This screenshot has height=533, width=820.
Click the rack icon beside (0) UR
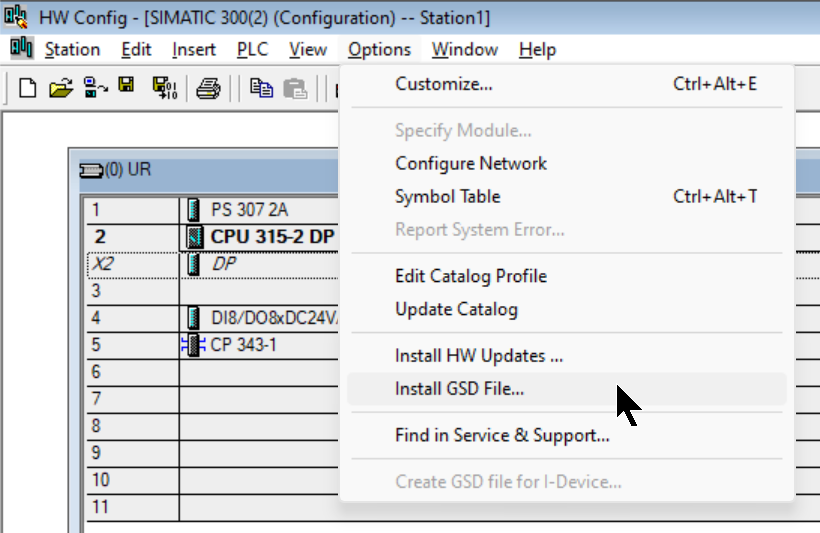pyautogui.click(x=91, y=170)
